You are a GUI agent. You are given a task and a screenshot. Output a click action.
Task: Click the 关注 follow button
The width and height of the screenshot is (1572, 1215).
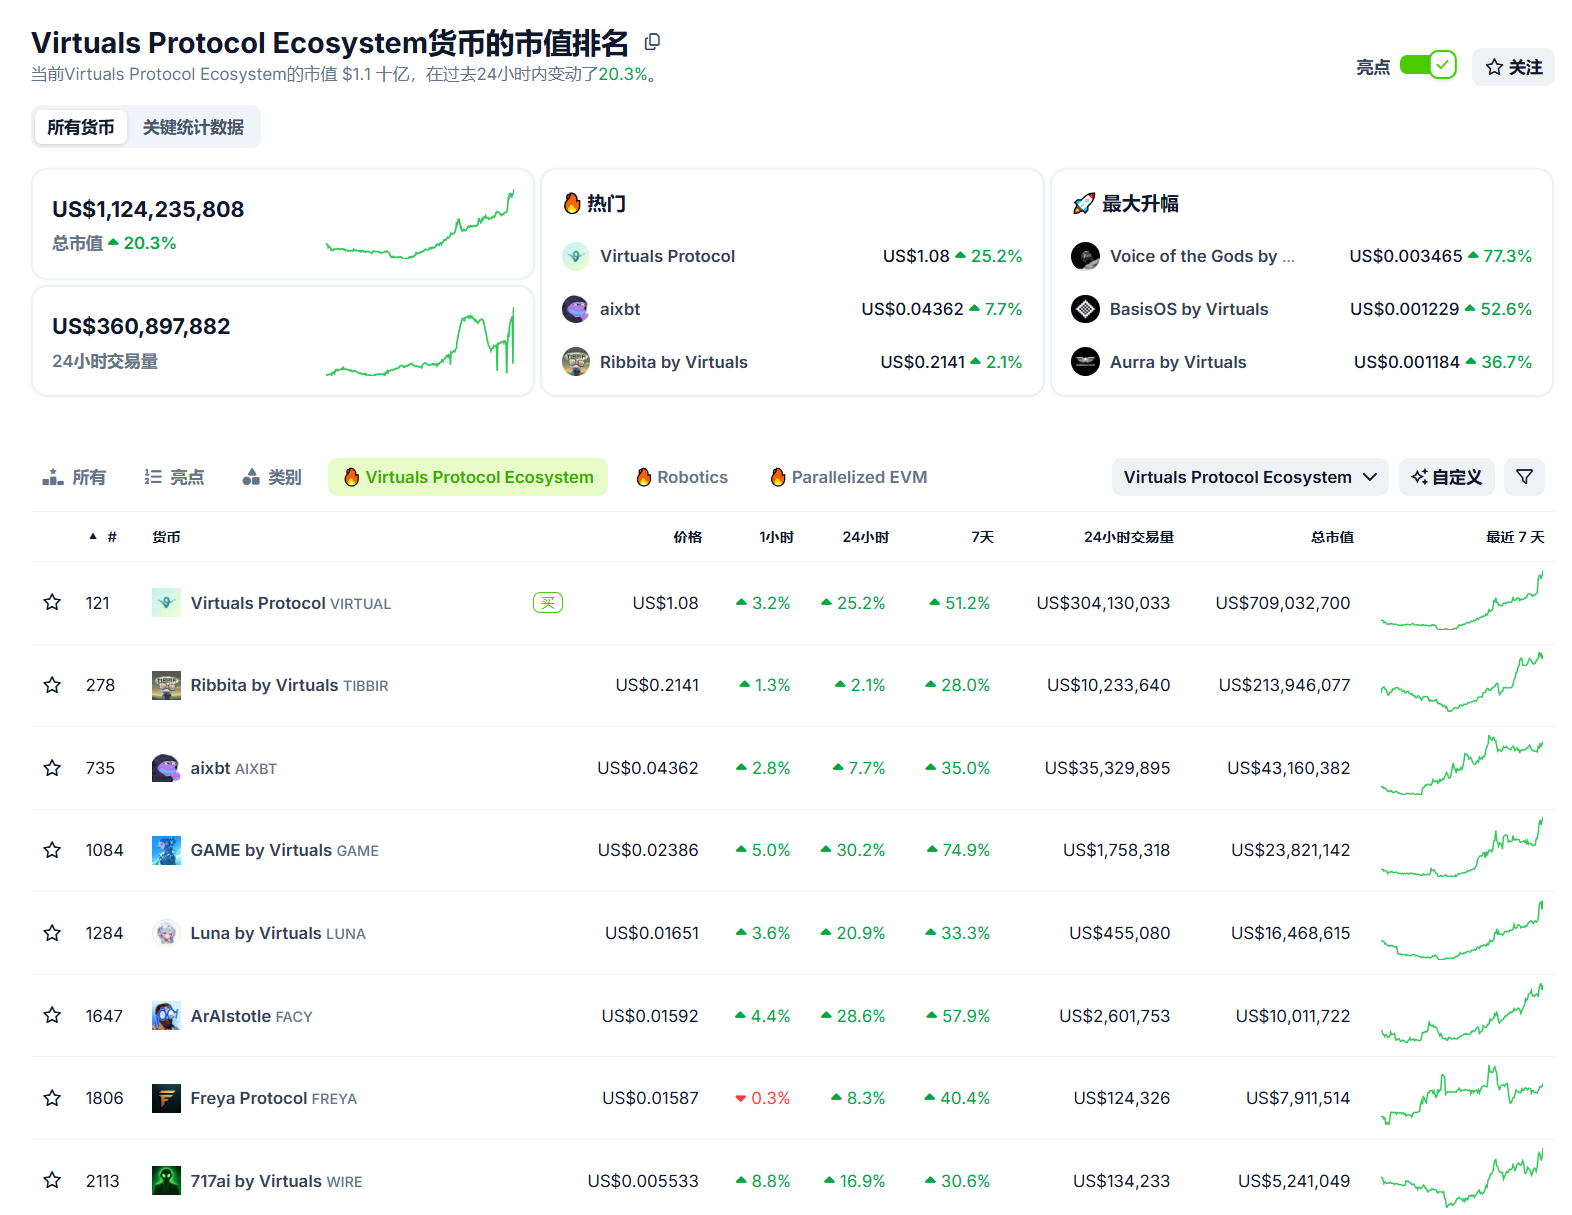tap(1513, 67)
